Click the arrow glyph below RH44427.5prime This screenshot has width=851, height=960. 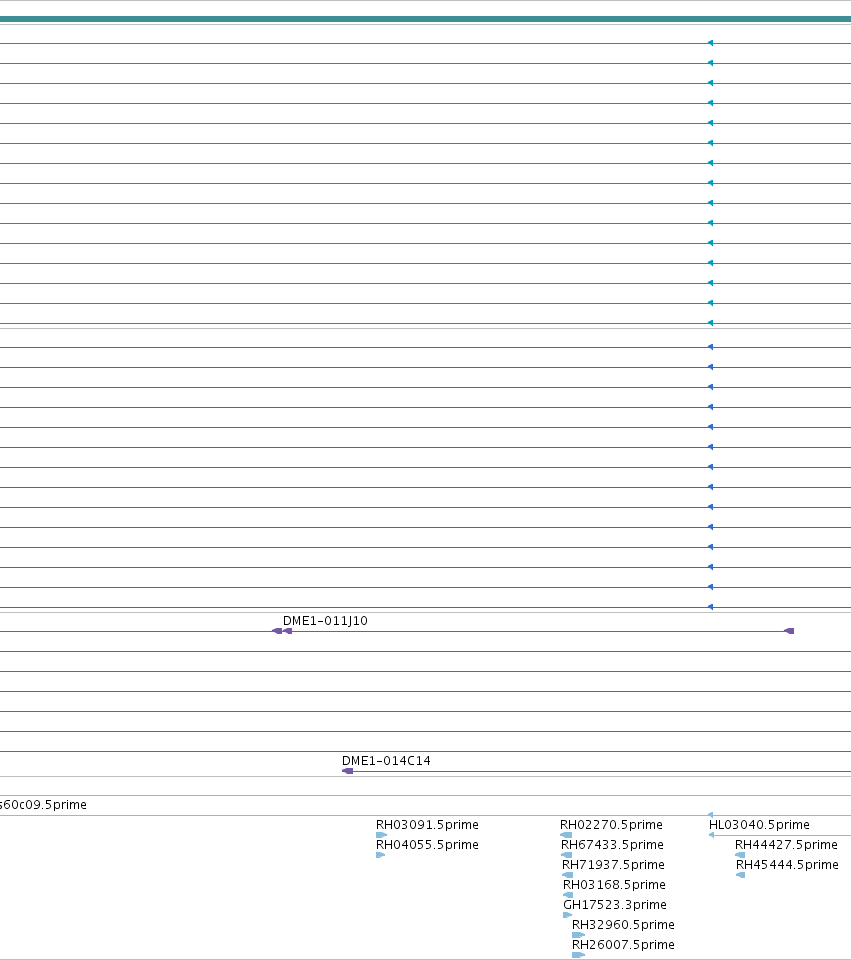pyautogui.click(x=740, y=855)
